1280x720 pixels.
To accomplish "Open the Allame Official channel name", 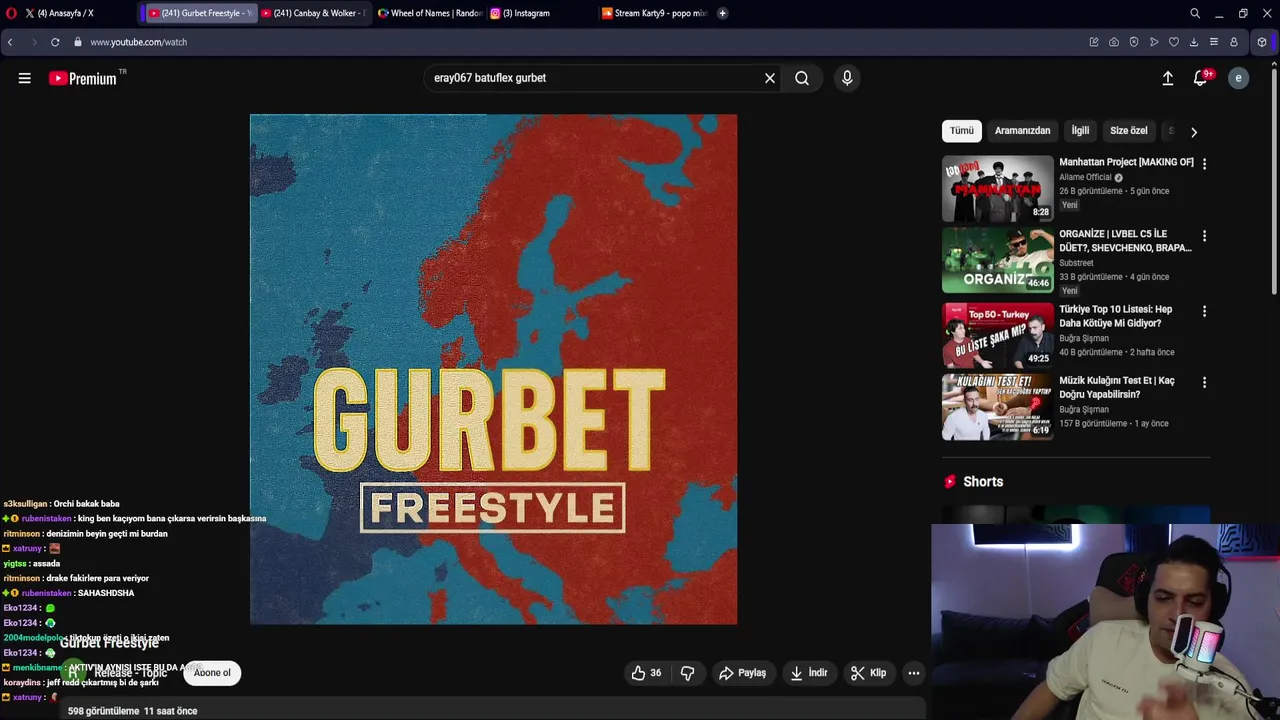I will click(x=1085, y=177).
